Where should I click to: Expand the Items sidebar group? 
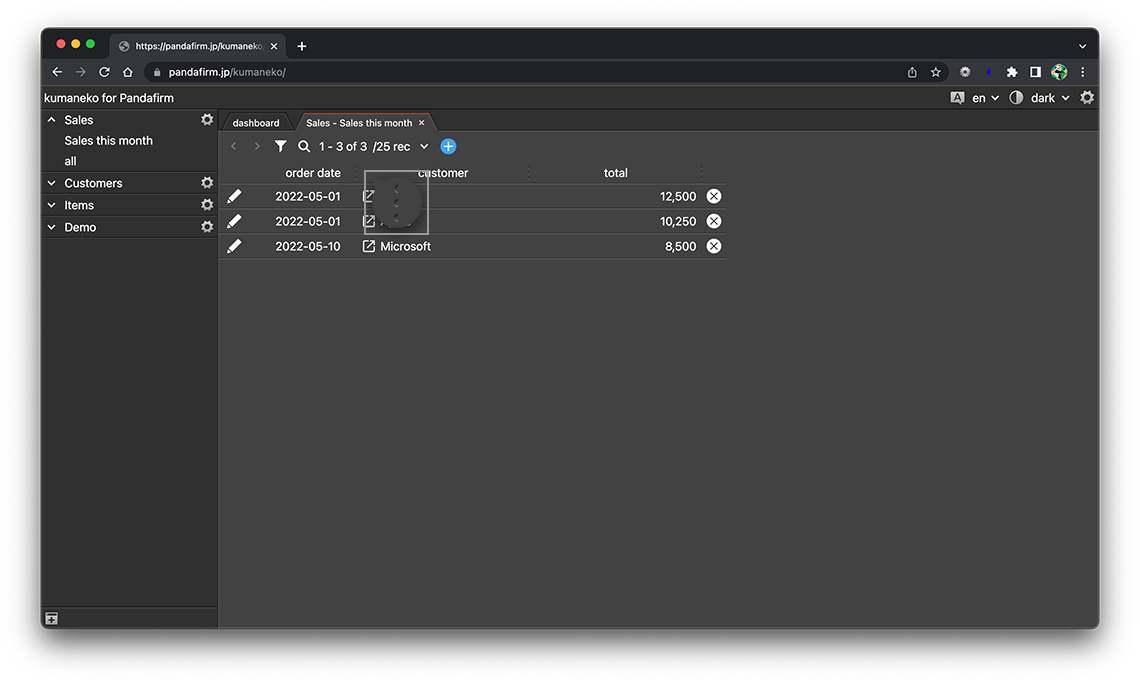(x=52, y=205)
